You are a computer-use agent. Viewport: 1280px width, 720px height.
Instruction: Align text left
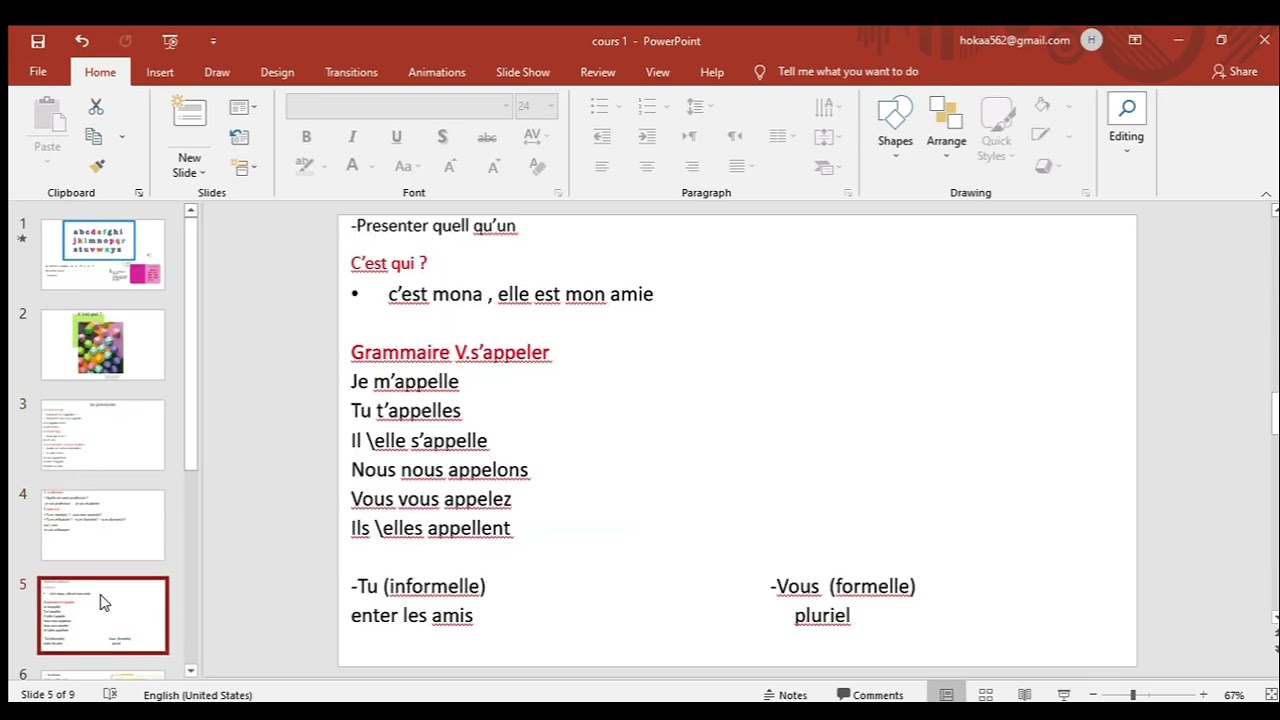[x=602, y=166]
